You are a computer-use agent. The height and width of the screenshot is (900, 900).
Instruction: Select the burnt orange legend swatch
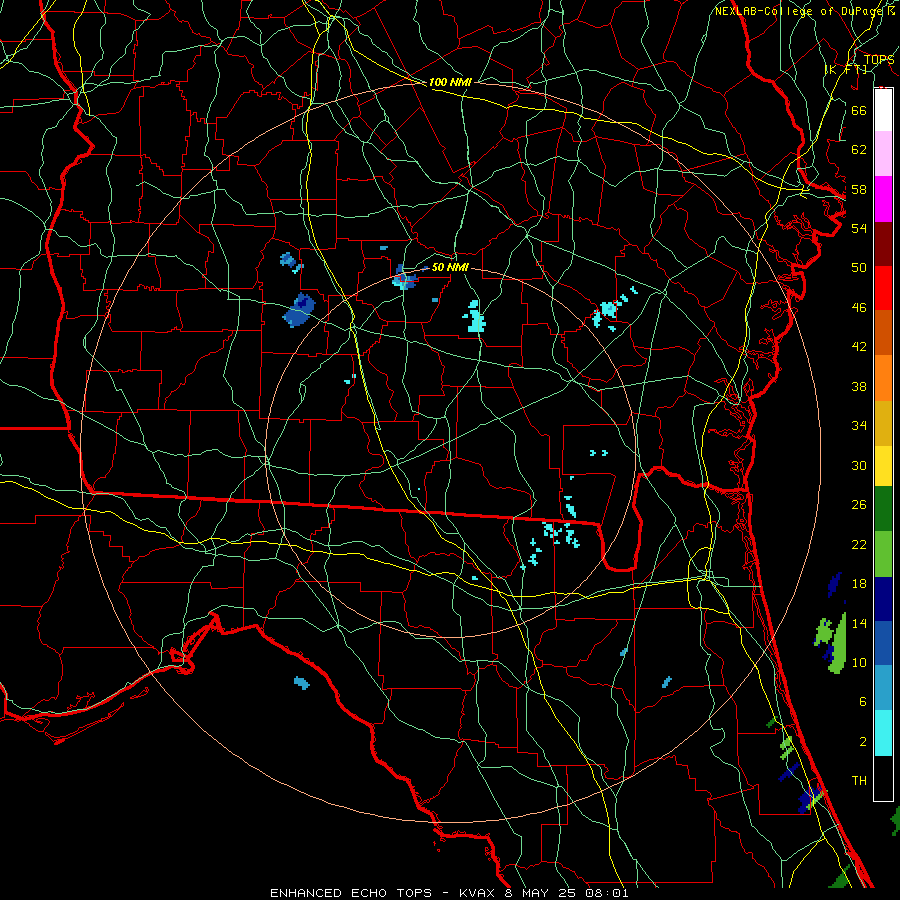click(883, 333)
